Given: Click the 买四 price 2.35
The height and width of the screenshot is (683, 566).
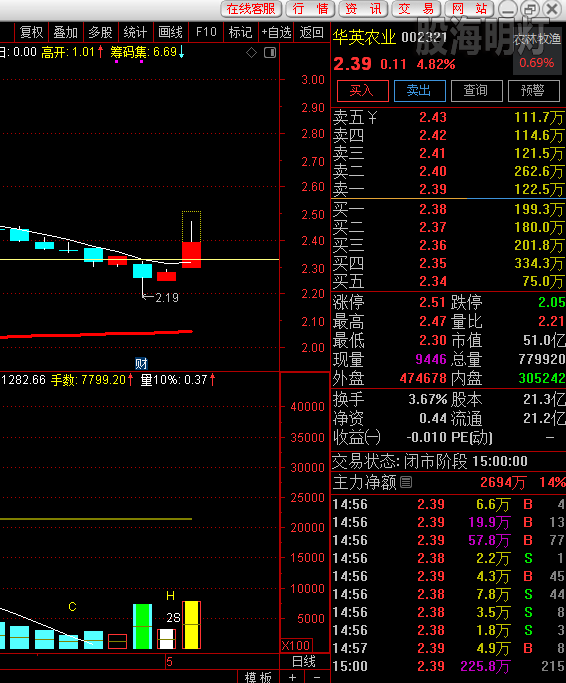Looking at the screenshot, I should [x=433, y=263].
